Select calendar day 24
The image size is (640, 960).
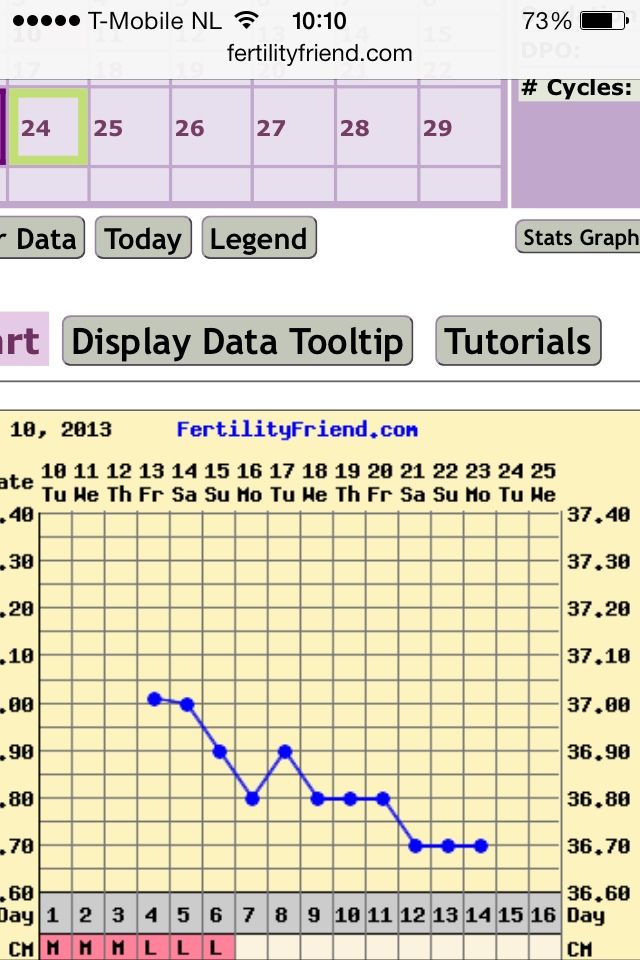(49, 127)
